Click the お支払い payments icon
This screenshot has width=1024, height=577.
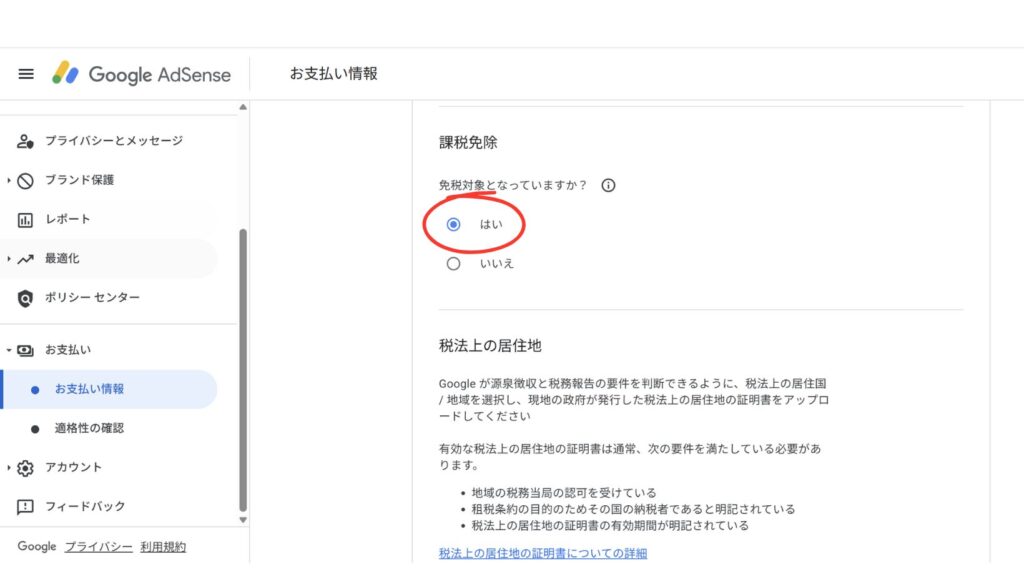[x=25, y=351]
